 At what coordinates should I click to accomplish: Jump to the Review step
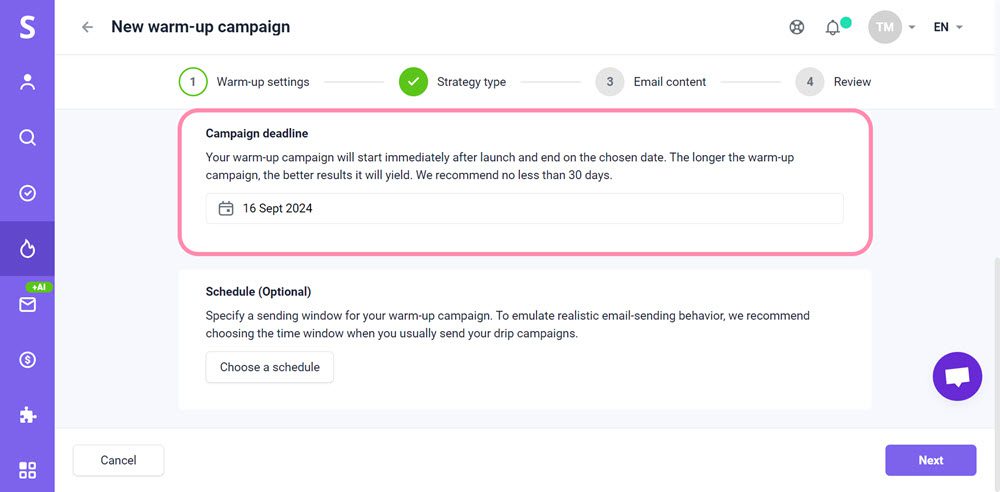tap(834, 82)
